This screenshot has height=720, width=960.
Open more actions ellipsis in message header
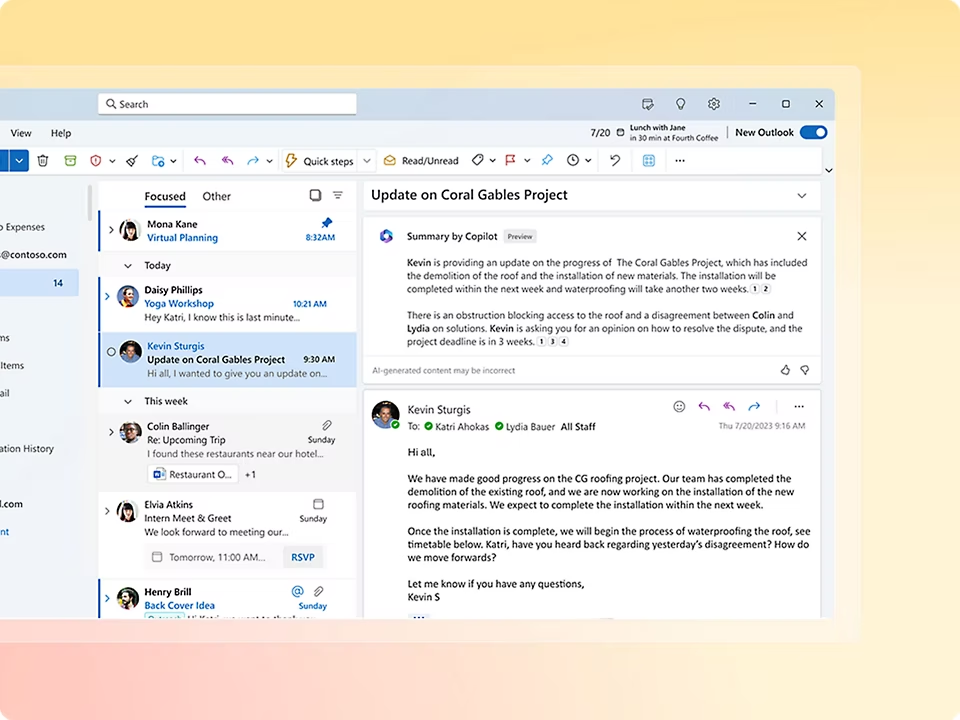(x=799, y=407)
